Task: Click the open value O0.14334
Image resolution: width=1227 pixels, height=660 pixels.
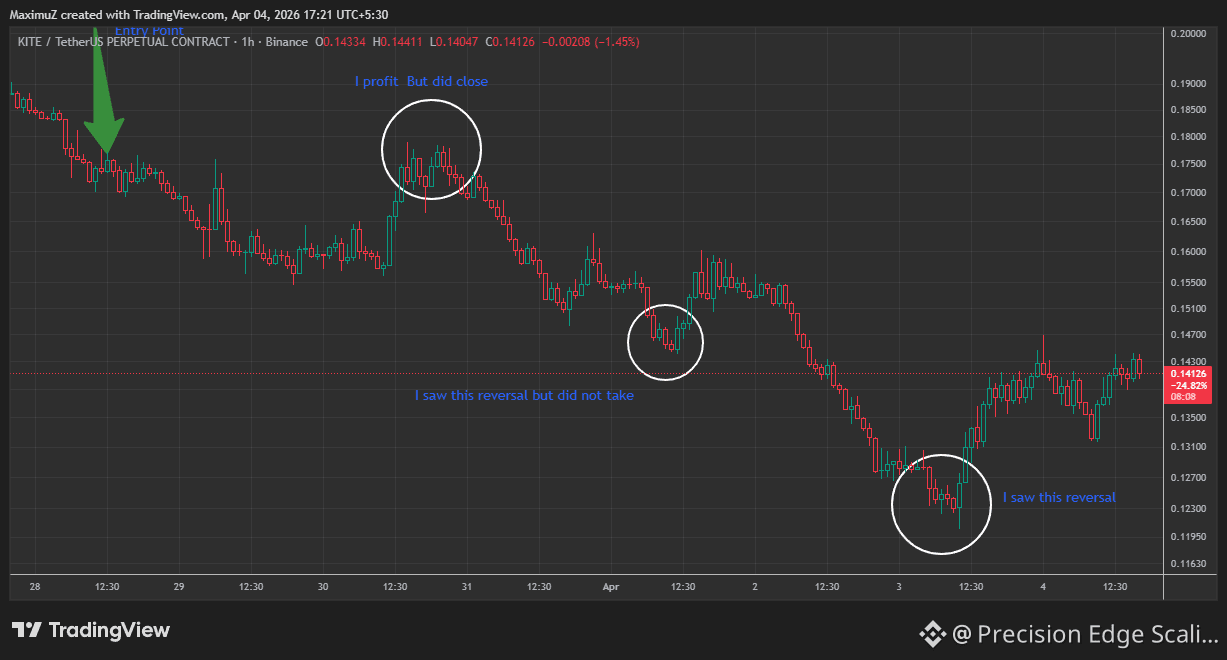Action: coord(340,42)
